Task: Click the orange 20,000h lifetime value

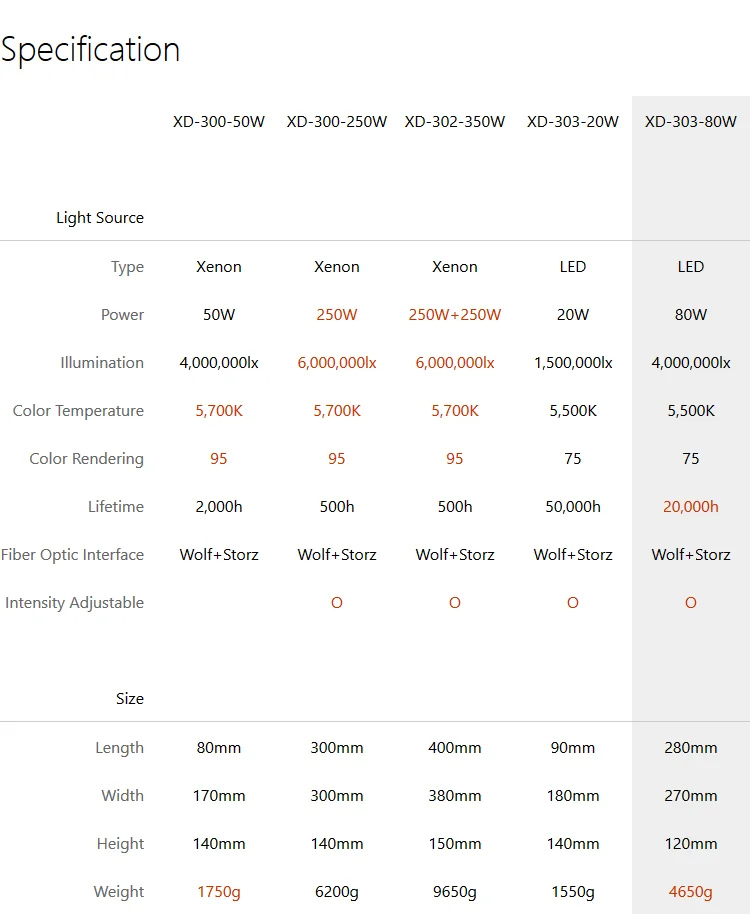Action: pos(691,507)
